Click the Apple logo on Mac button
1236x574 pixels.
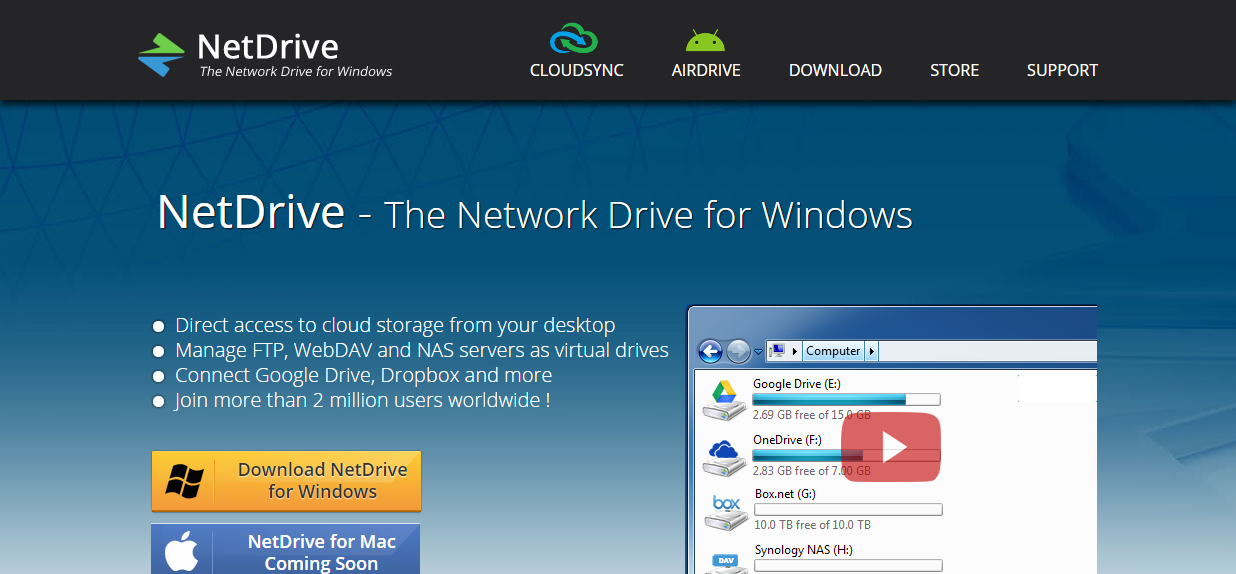(181, 552)
